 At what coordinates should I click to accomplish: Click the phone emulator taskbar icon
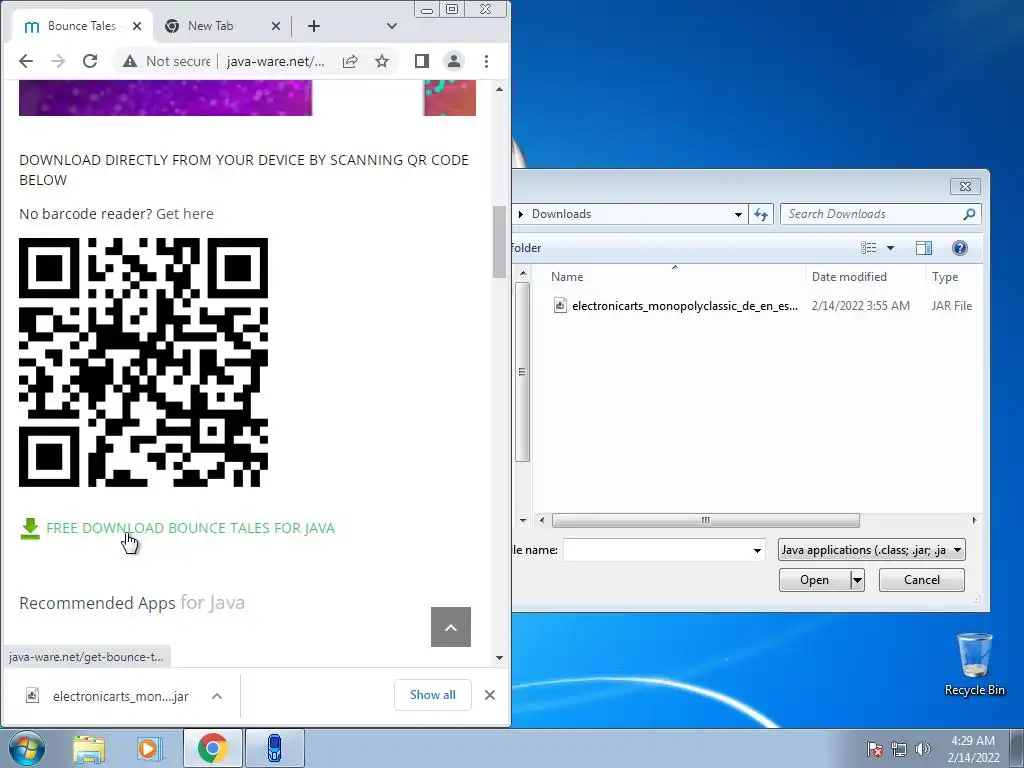click(275, 748)
